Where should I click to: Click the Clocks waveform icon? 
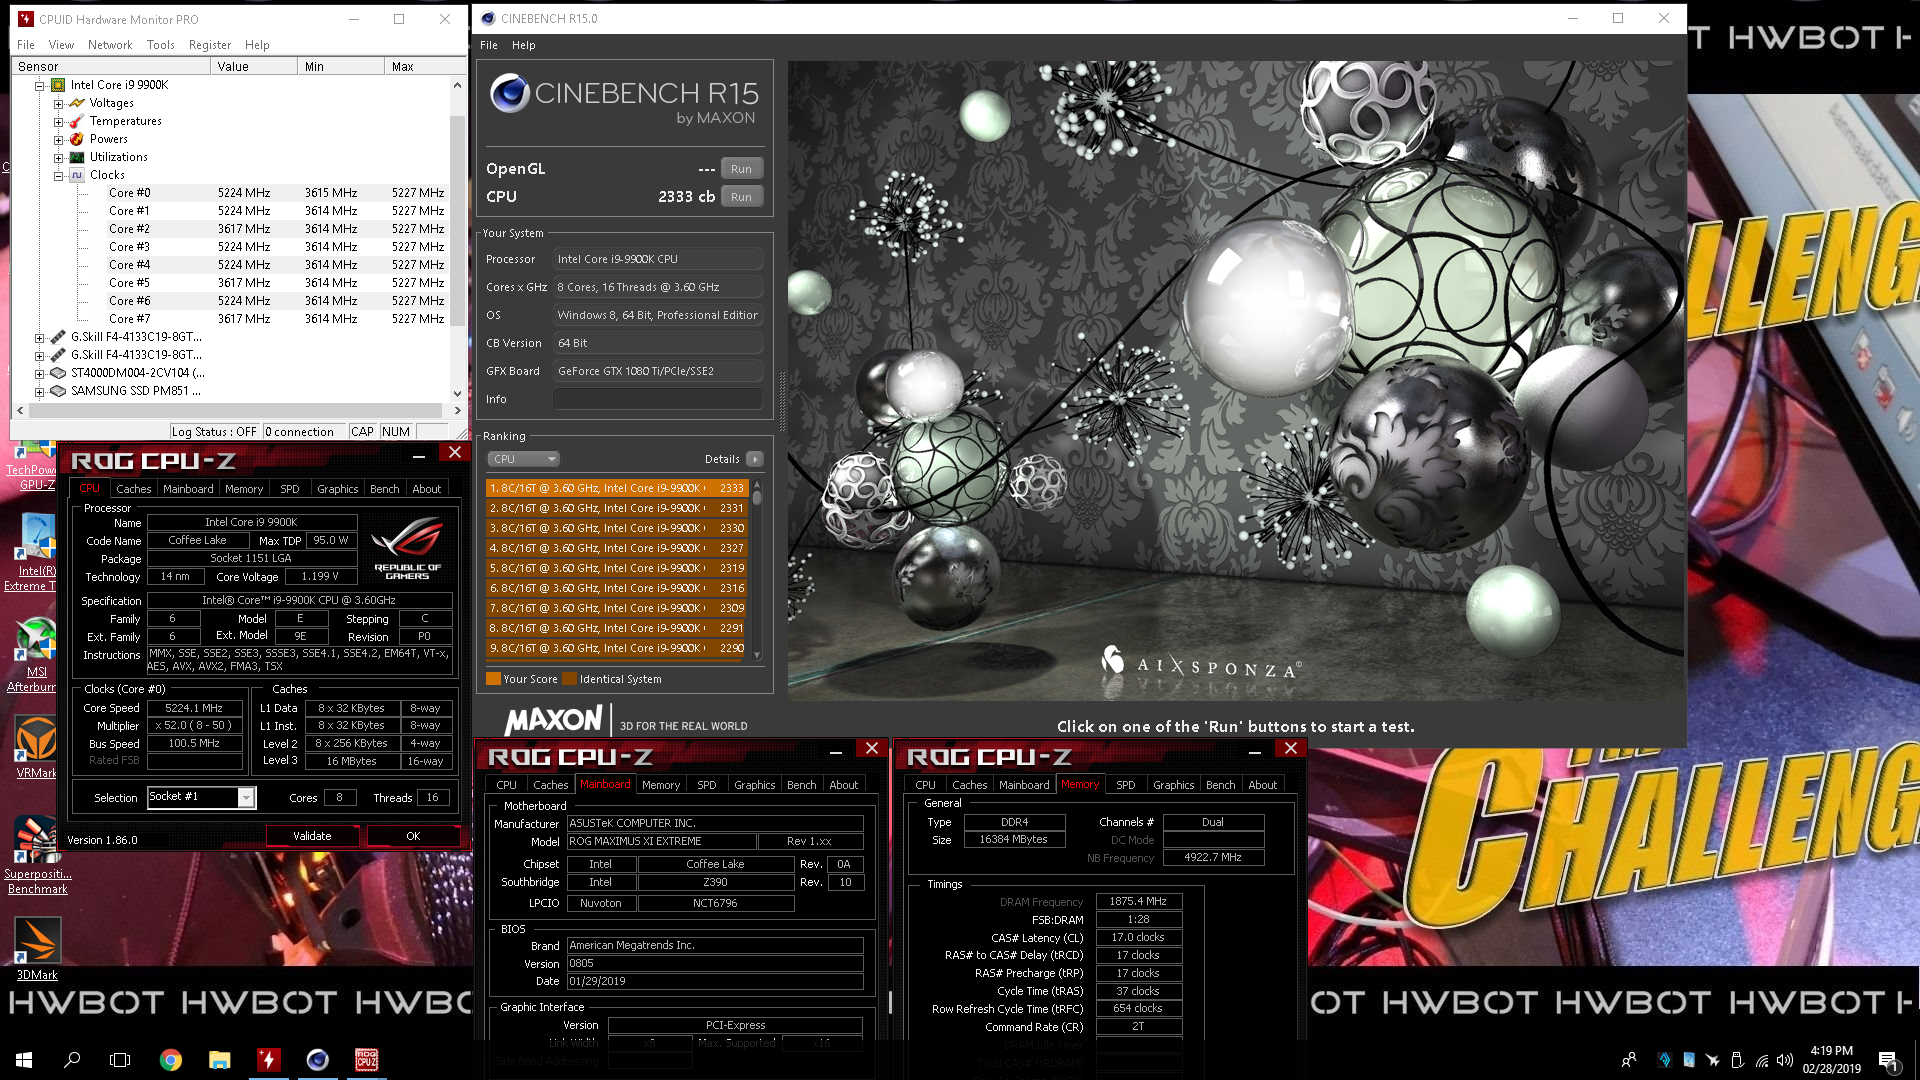point(77,175)
